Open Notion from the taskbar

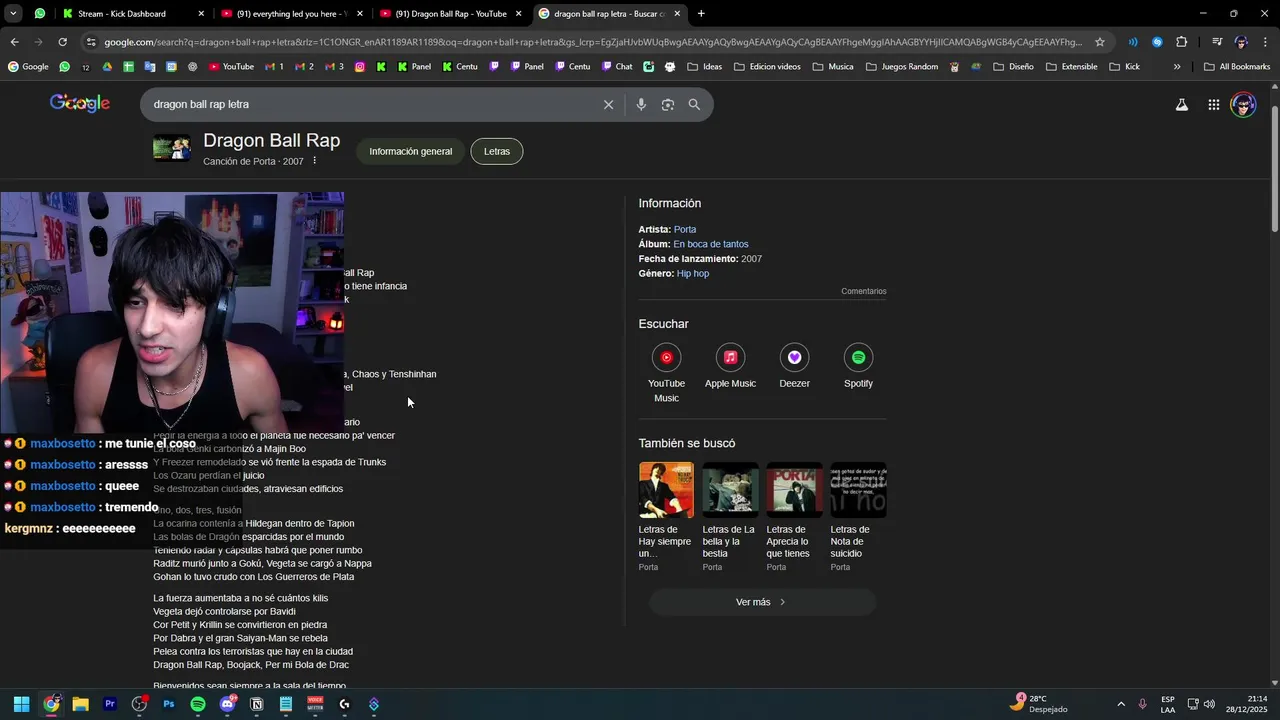[256, 704]
